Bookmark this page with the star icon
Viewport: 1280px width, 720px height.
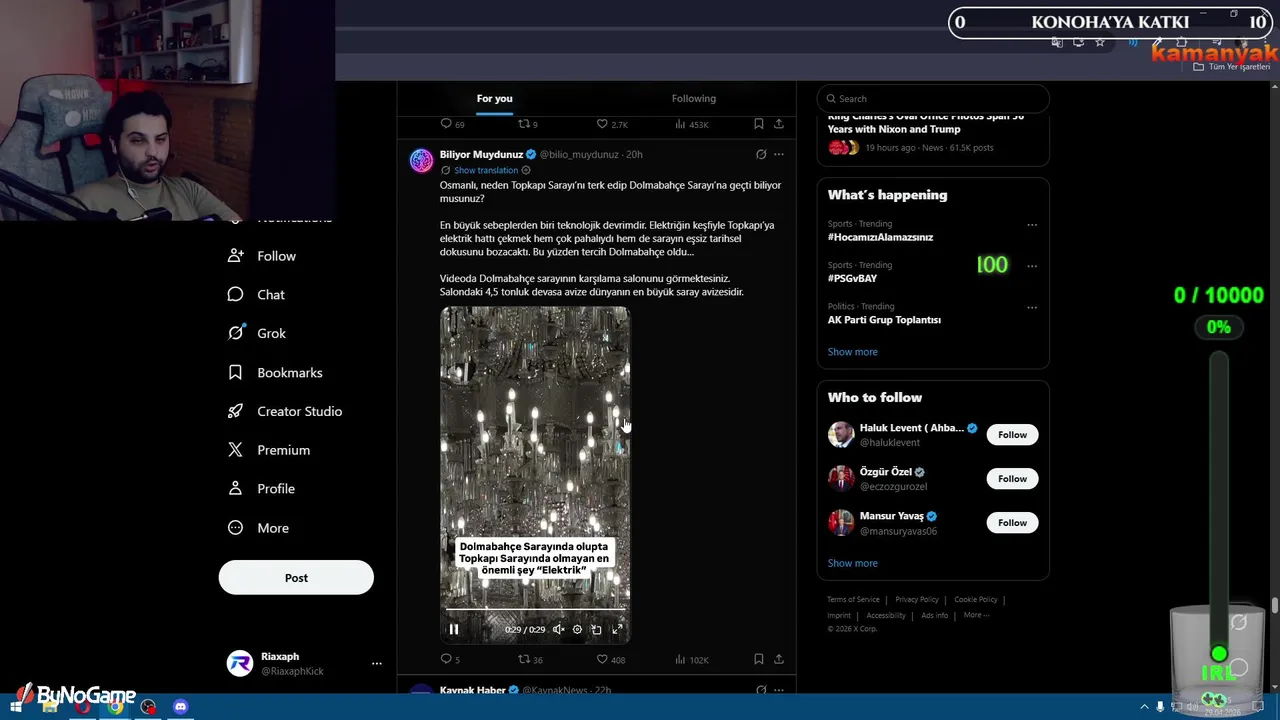coord(1100,42)
